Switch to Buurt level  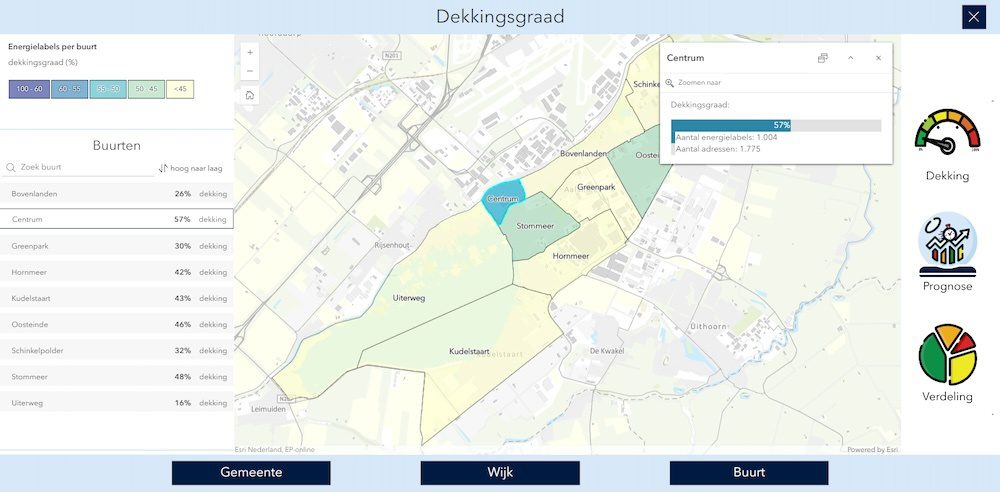[x=749, y=473]
